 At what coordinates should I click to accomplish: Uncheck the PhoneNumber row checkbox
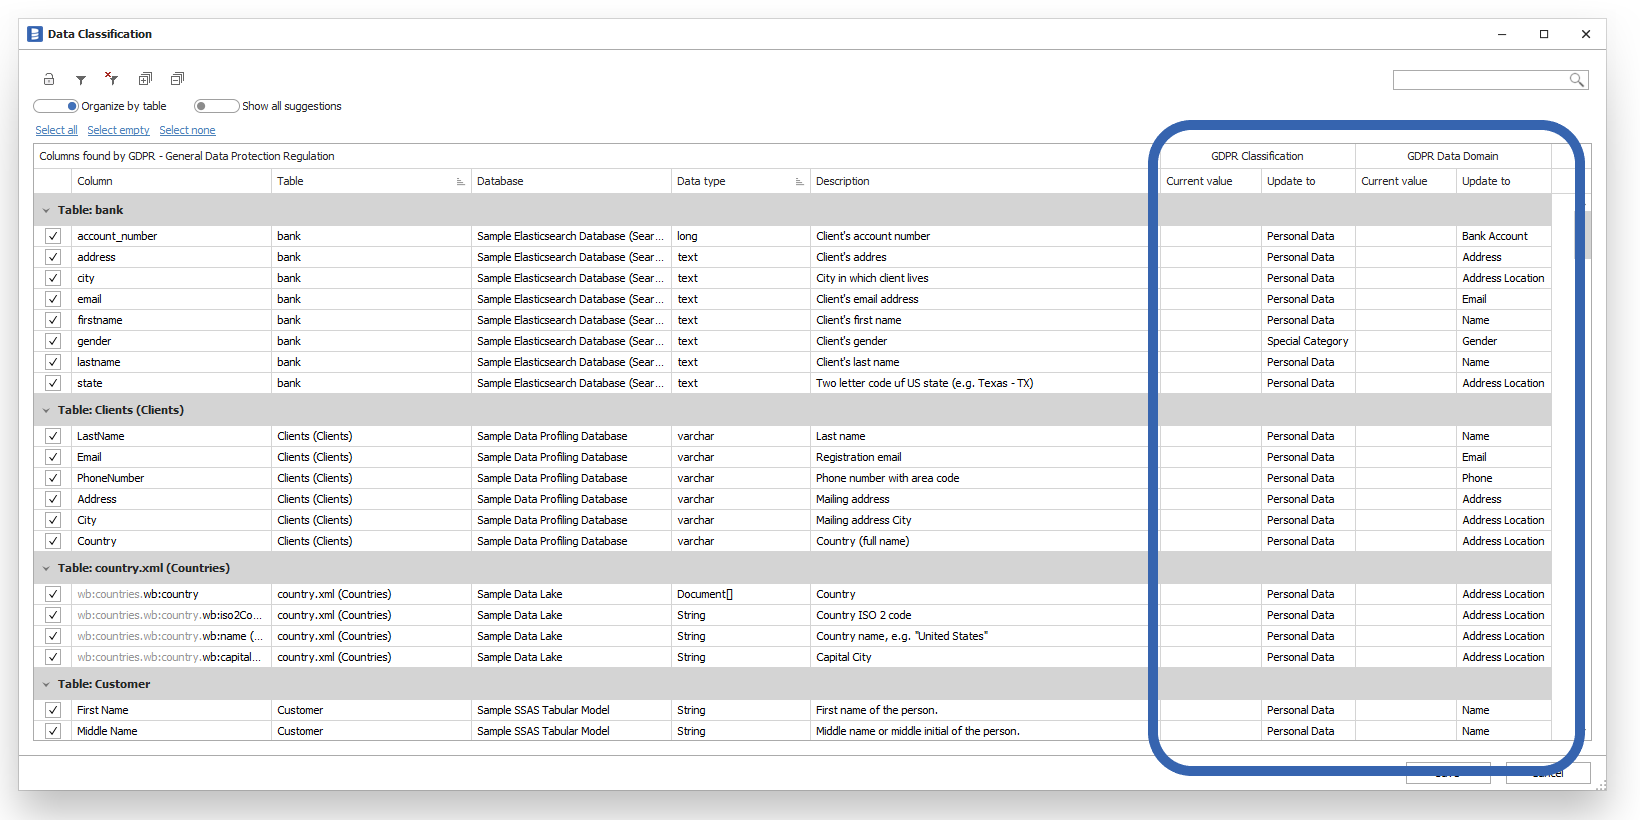pos(53,478)
